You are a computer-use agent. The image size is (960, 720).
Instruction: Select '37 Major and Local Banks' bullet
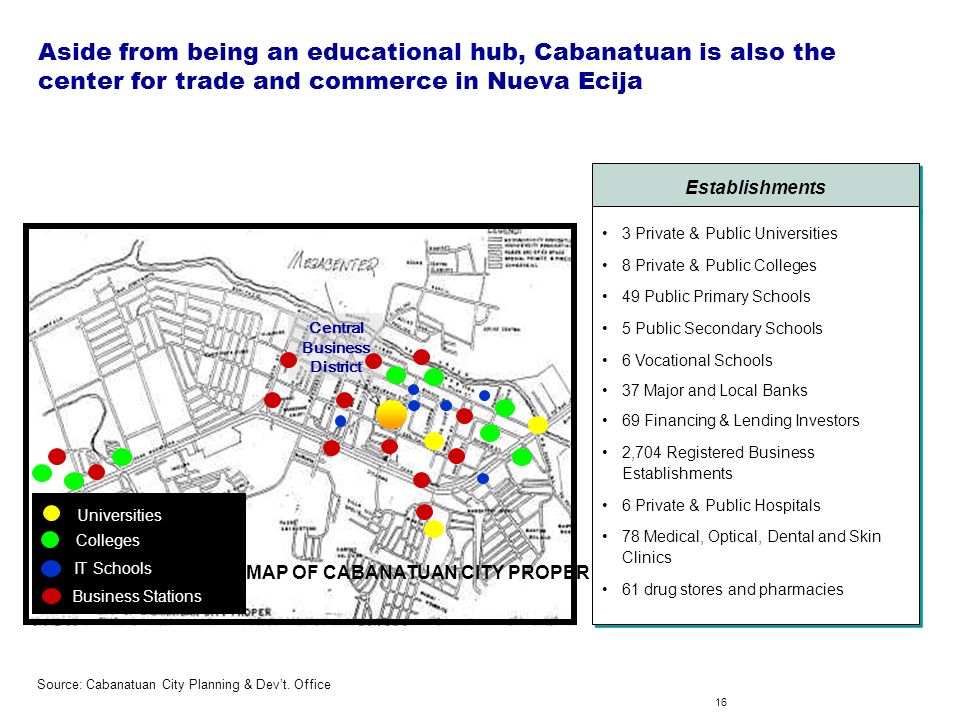pos(714,390)
